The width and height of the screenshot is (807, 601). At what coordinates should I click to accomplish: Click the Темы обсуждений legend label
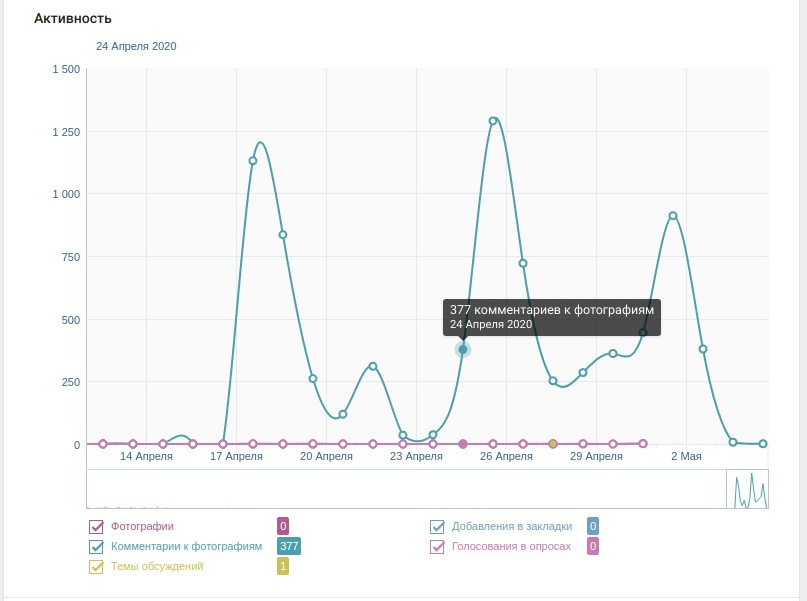[x=157, y=567]
